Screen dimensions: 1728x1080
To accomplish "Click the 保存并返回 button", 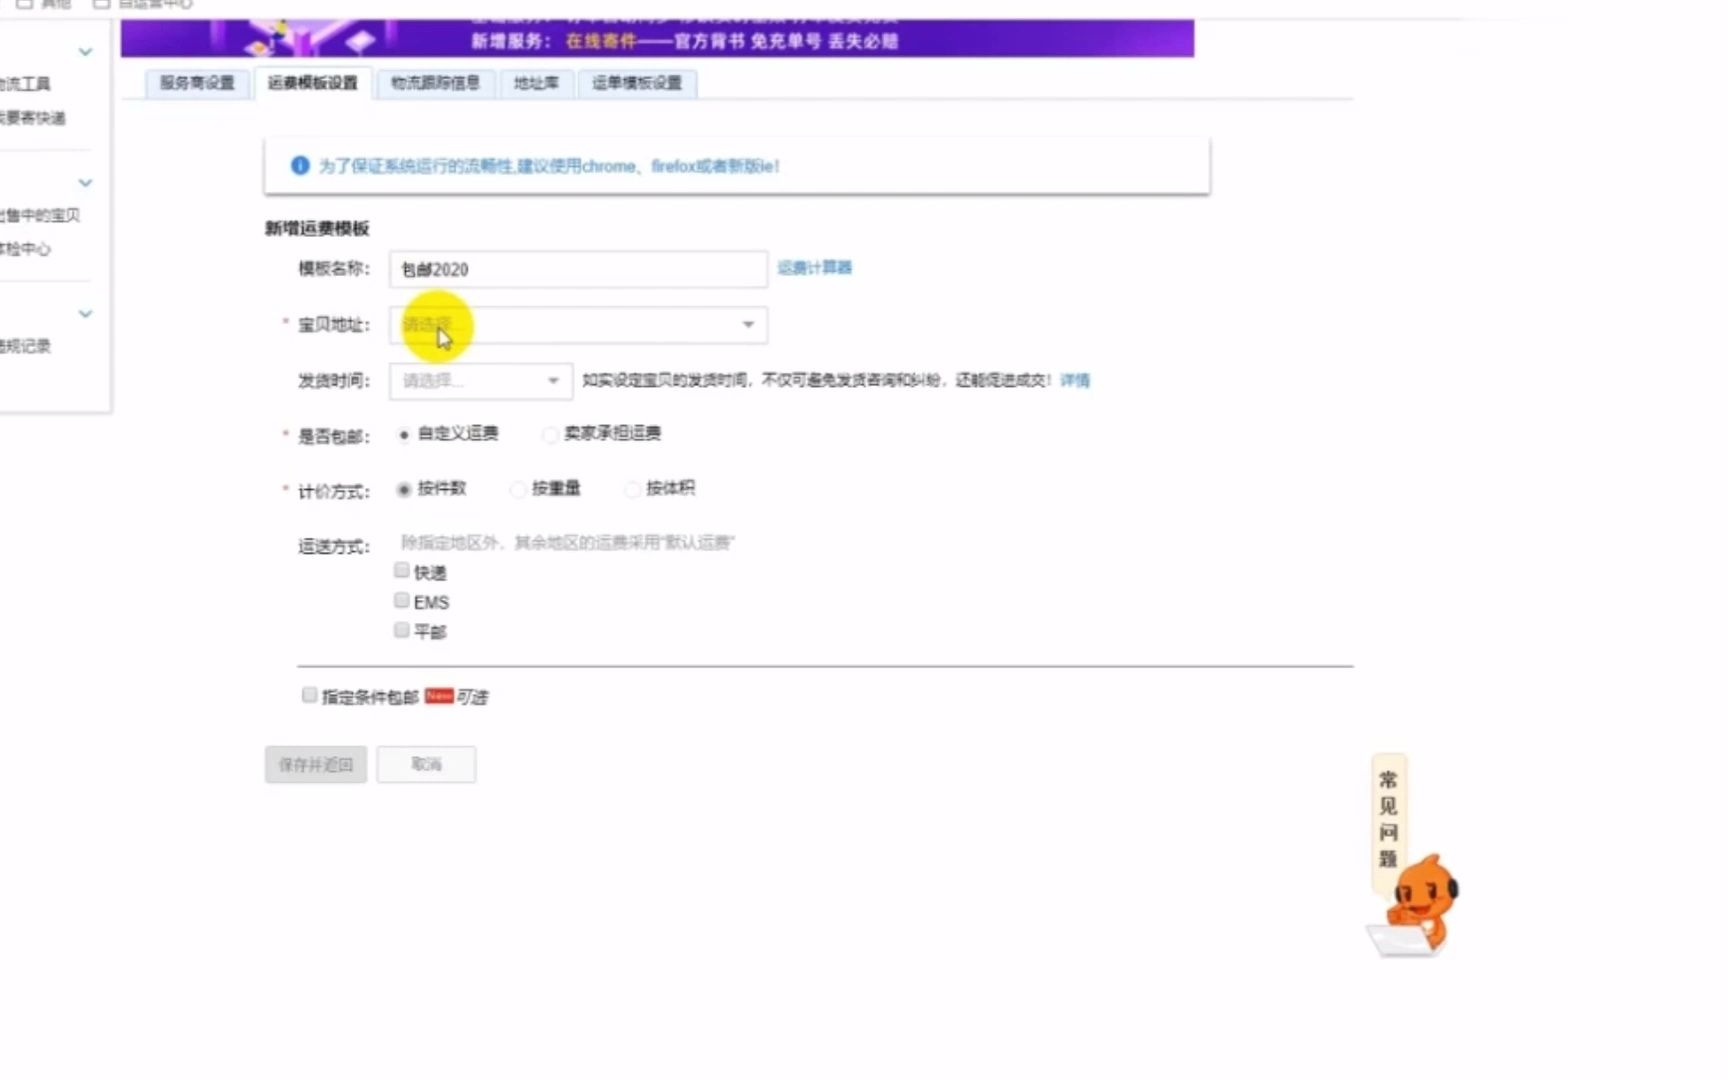I will (x=316, y=765).
